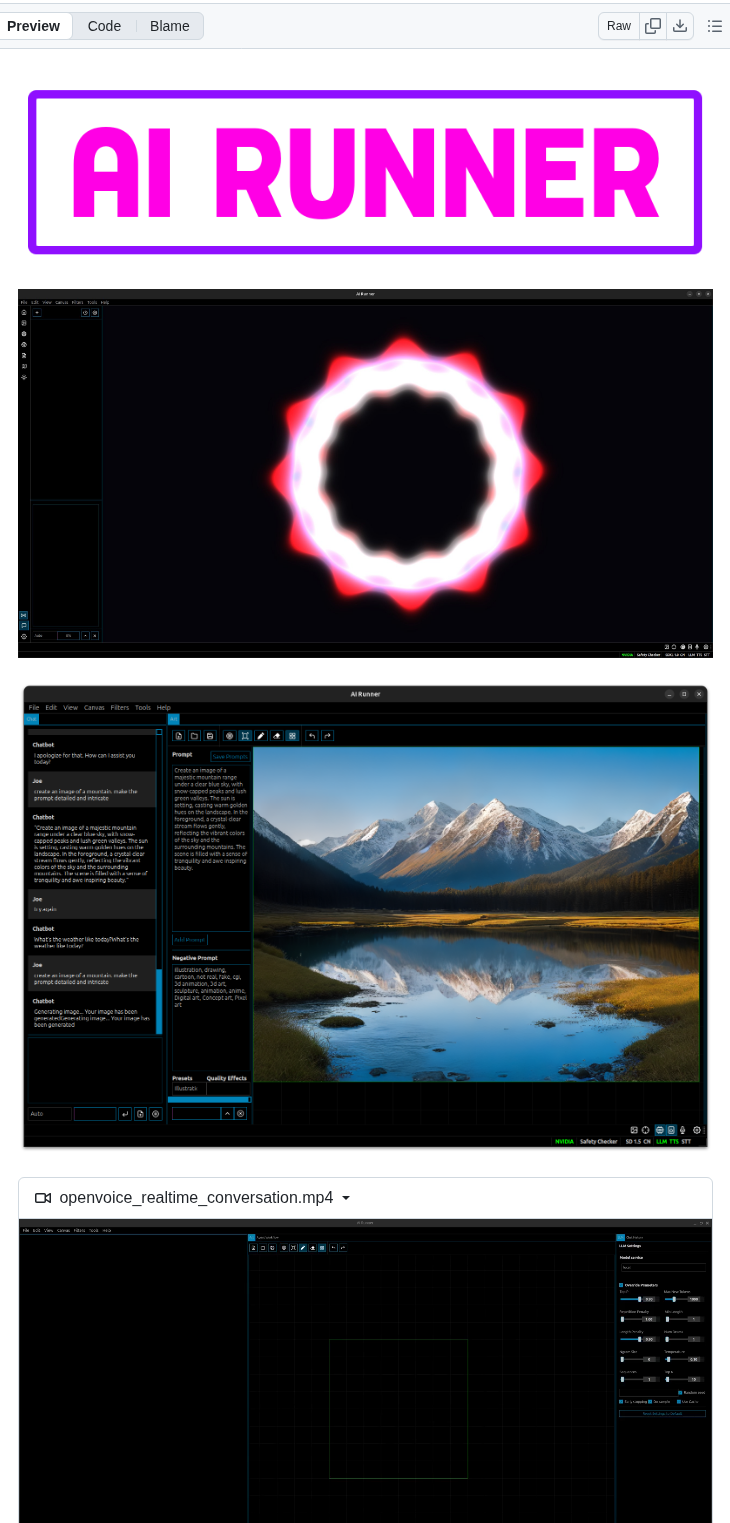Click the Raw button
Screen dimensions: 730x1523
pos(618,26)
